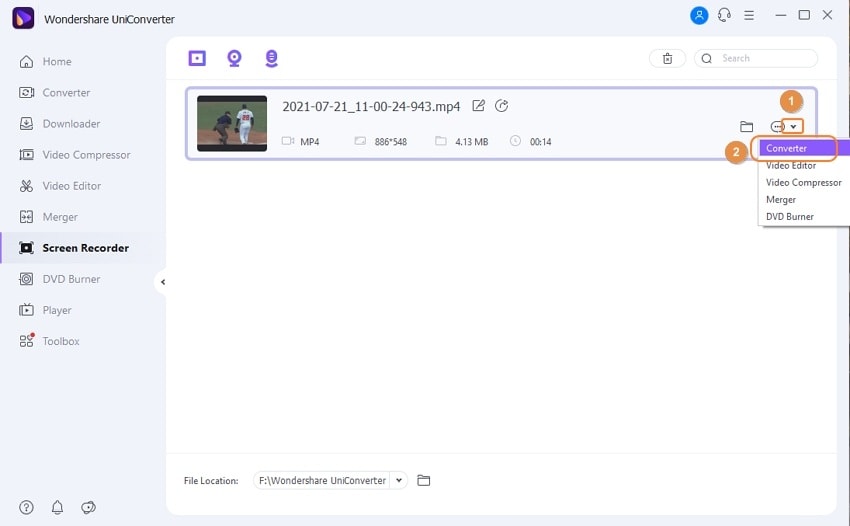The width and height of the screenshot is (850, 526).
Task: Open Downloader from the sidebar
Action: pyautogui.click(x=60, y=124)
